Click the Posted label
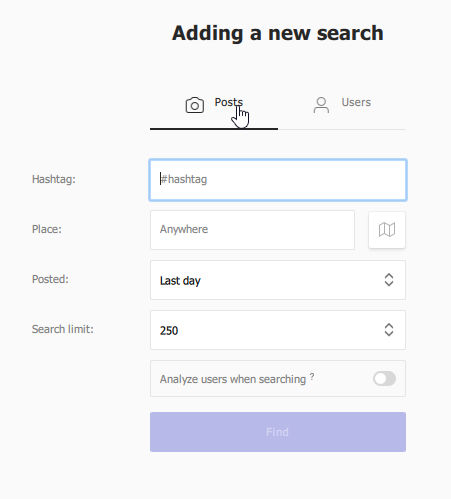This screenshot has height=499, width=451. 50,279
